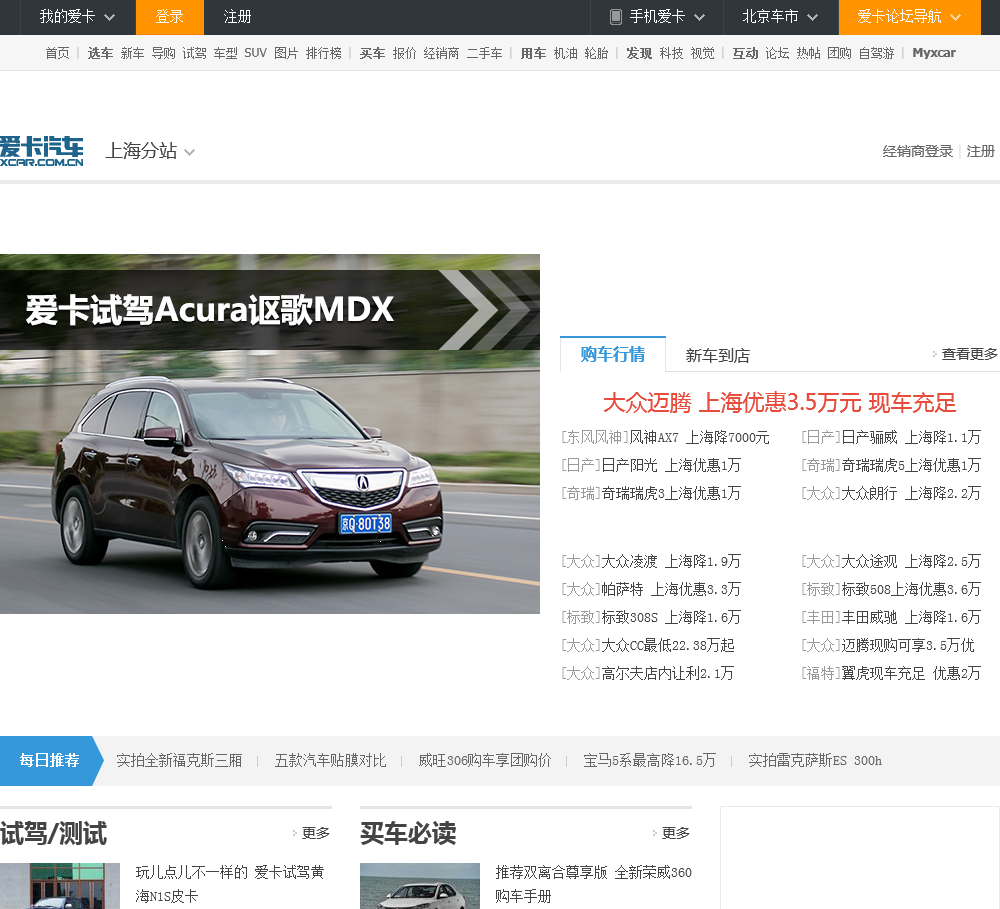
Task: Open headline 大众迈腾 上海优惠3.5万元
Action: (779, 403)
